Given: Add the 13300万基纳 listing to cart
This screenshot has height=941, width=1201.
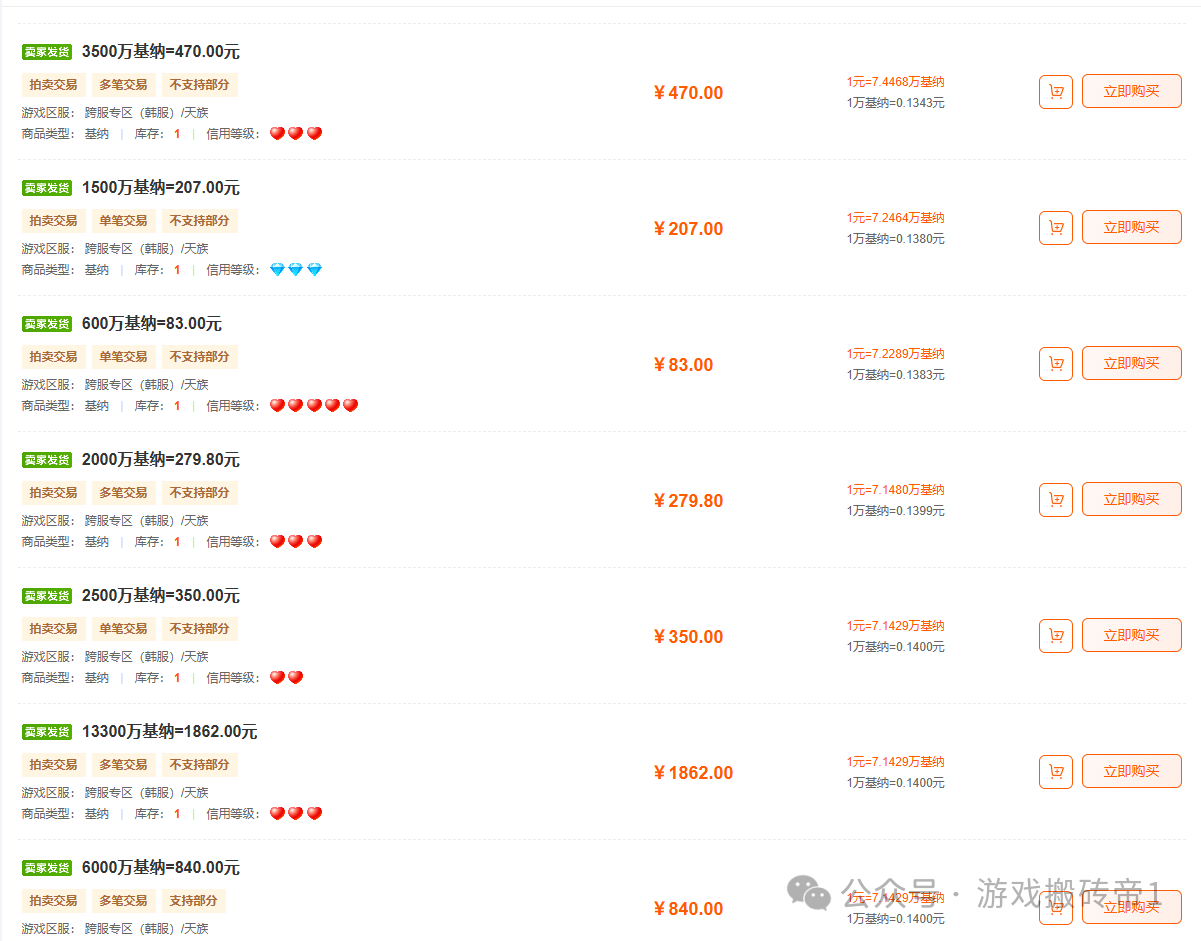Looking at the screenshot, I should (1055, 772).
